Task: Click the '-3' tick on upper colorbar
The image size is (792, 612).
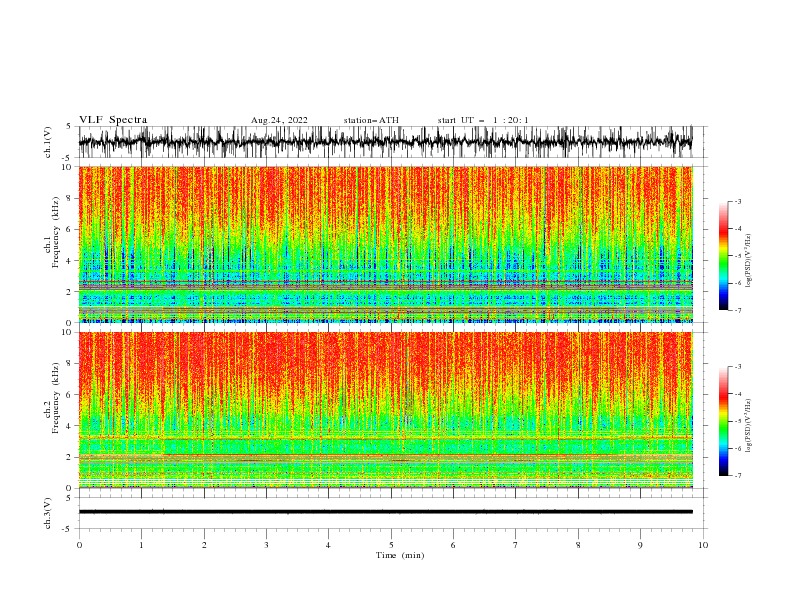Action: (737, 201)
